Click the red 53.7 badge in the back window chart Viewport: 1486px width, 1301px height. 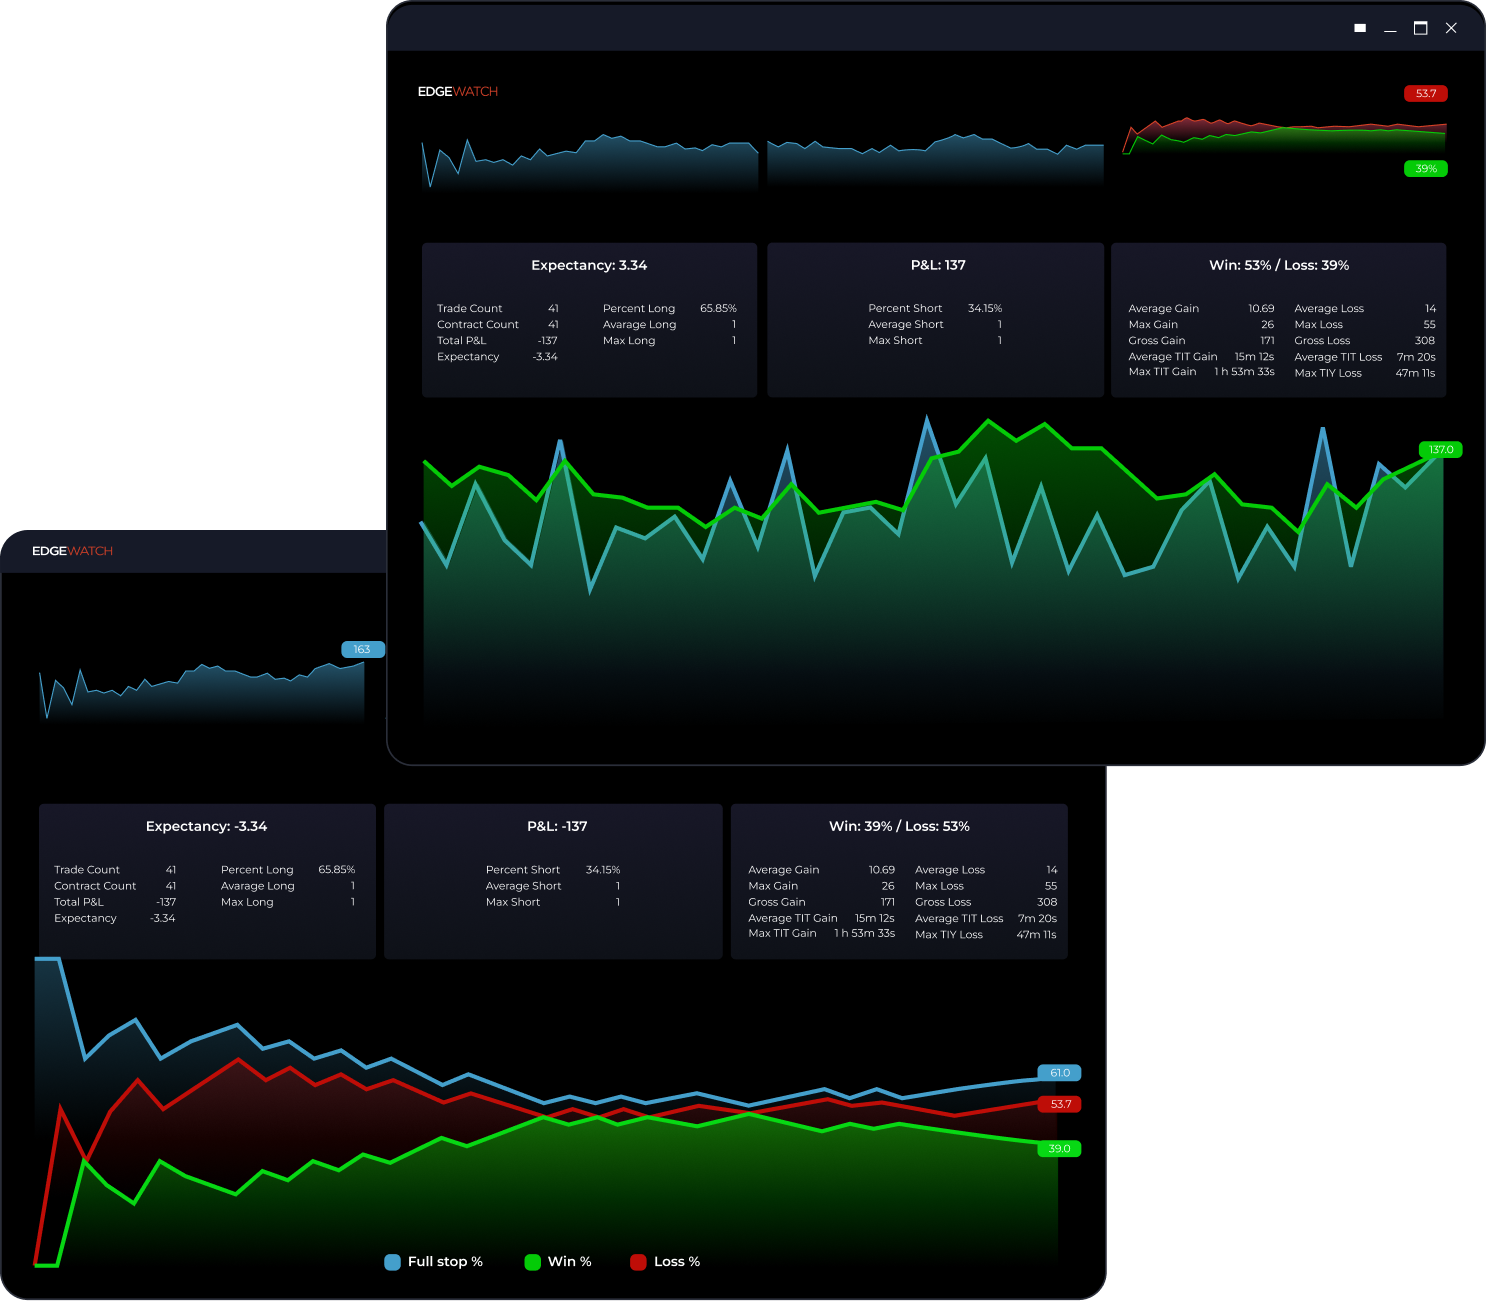[1060, 1104]
